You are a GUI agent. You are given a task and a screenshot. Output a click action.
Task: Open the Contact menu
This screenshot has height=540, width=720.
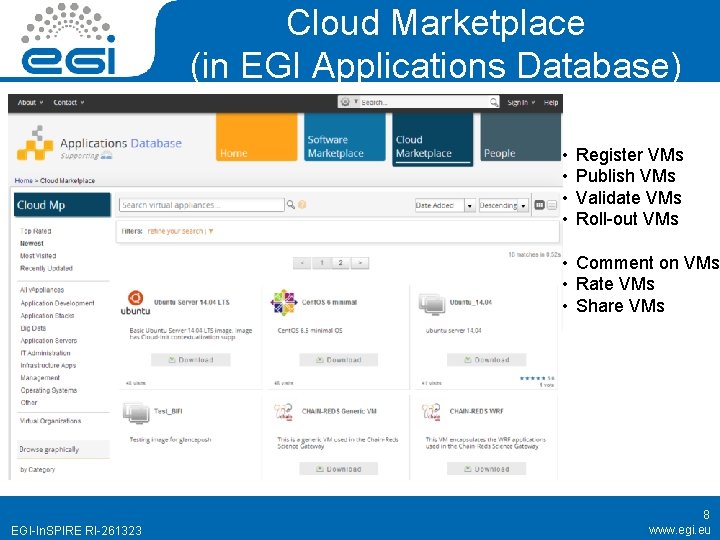[x=68, y=102]
